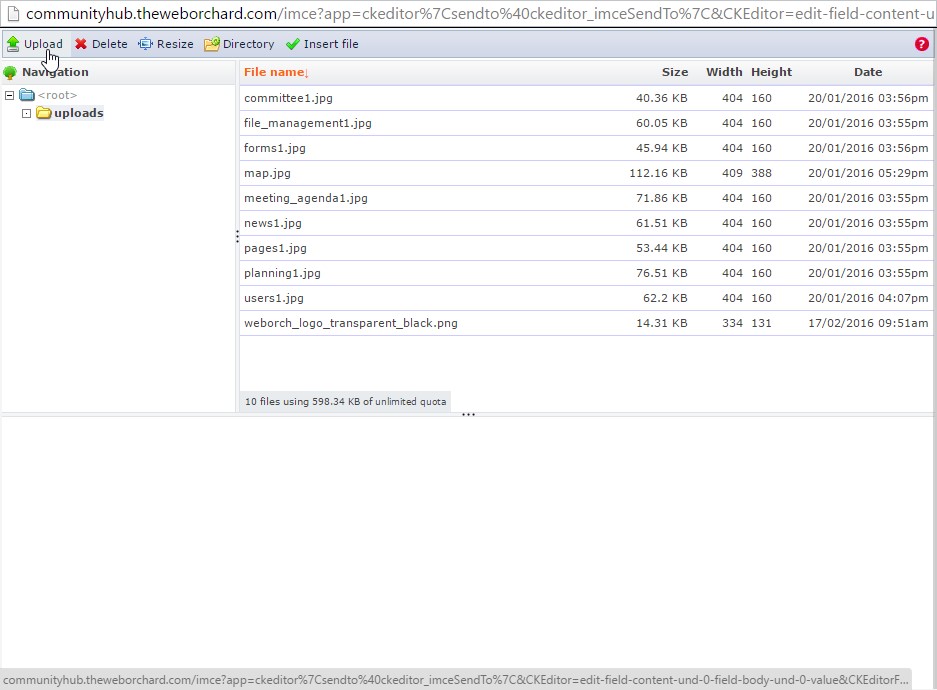937x690 pixels.
Task: Click the 388 height value of map.jpg
Action: coord(761,173)
